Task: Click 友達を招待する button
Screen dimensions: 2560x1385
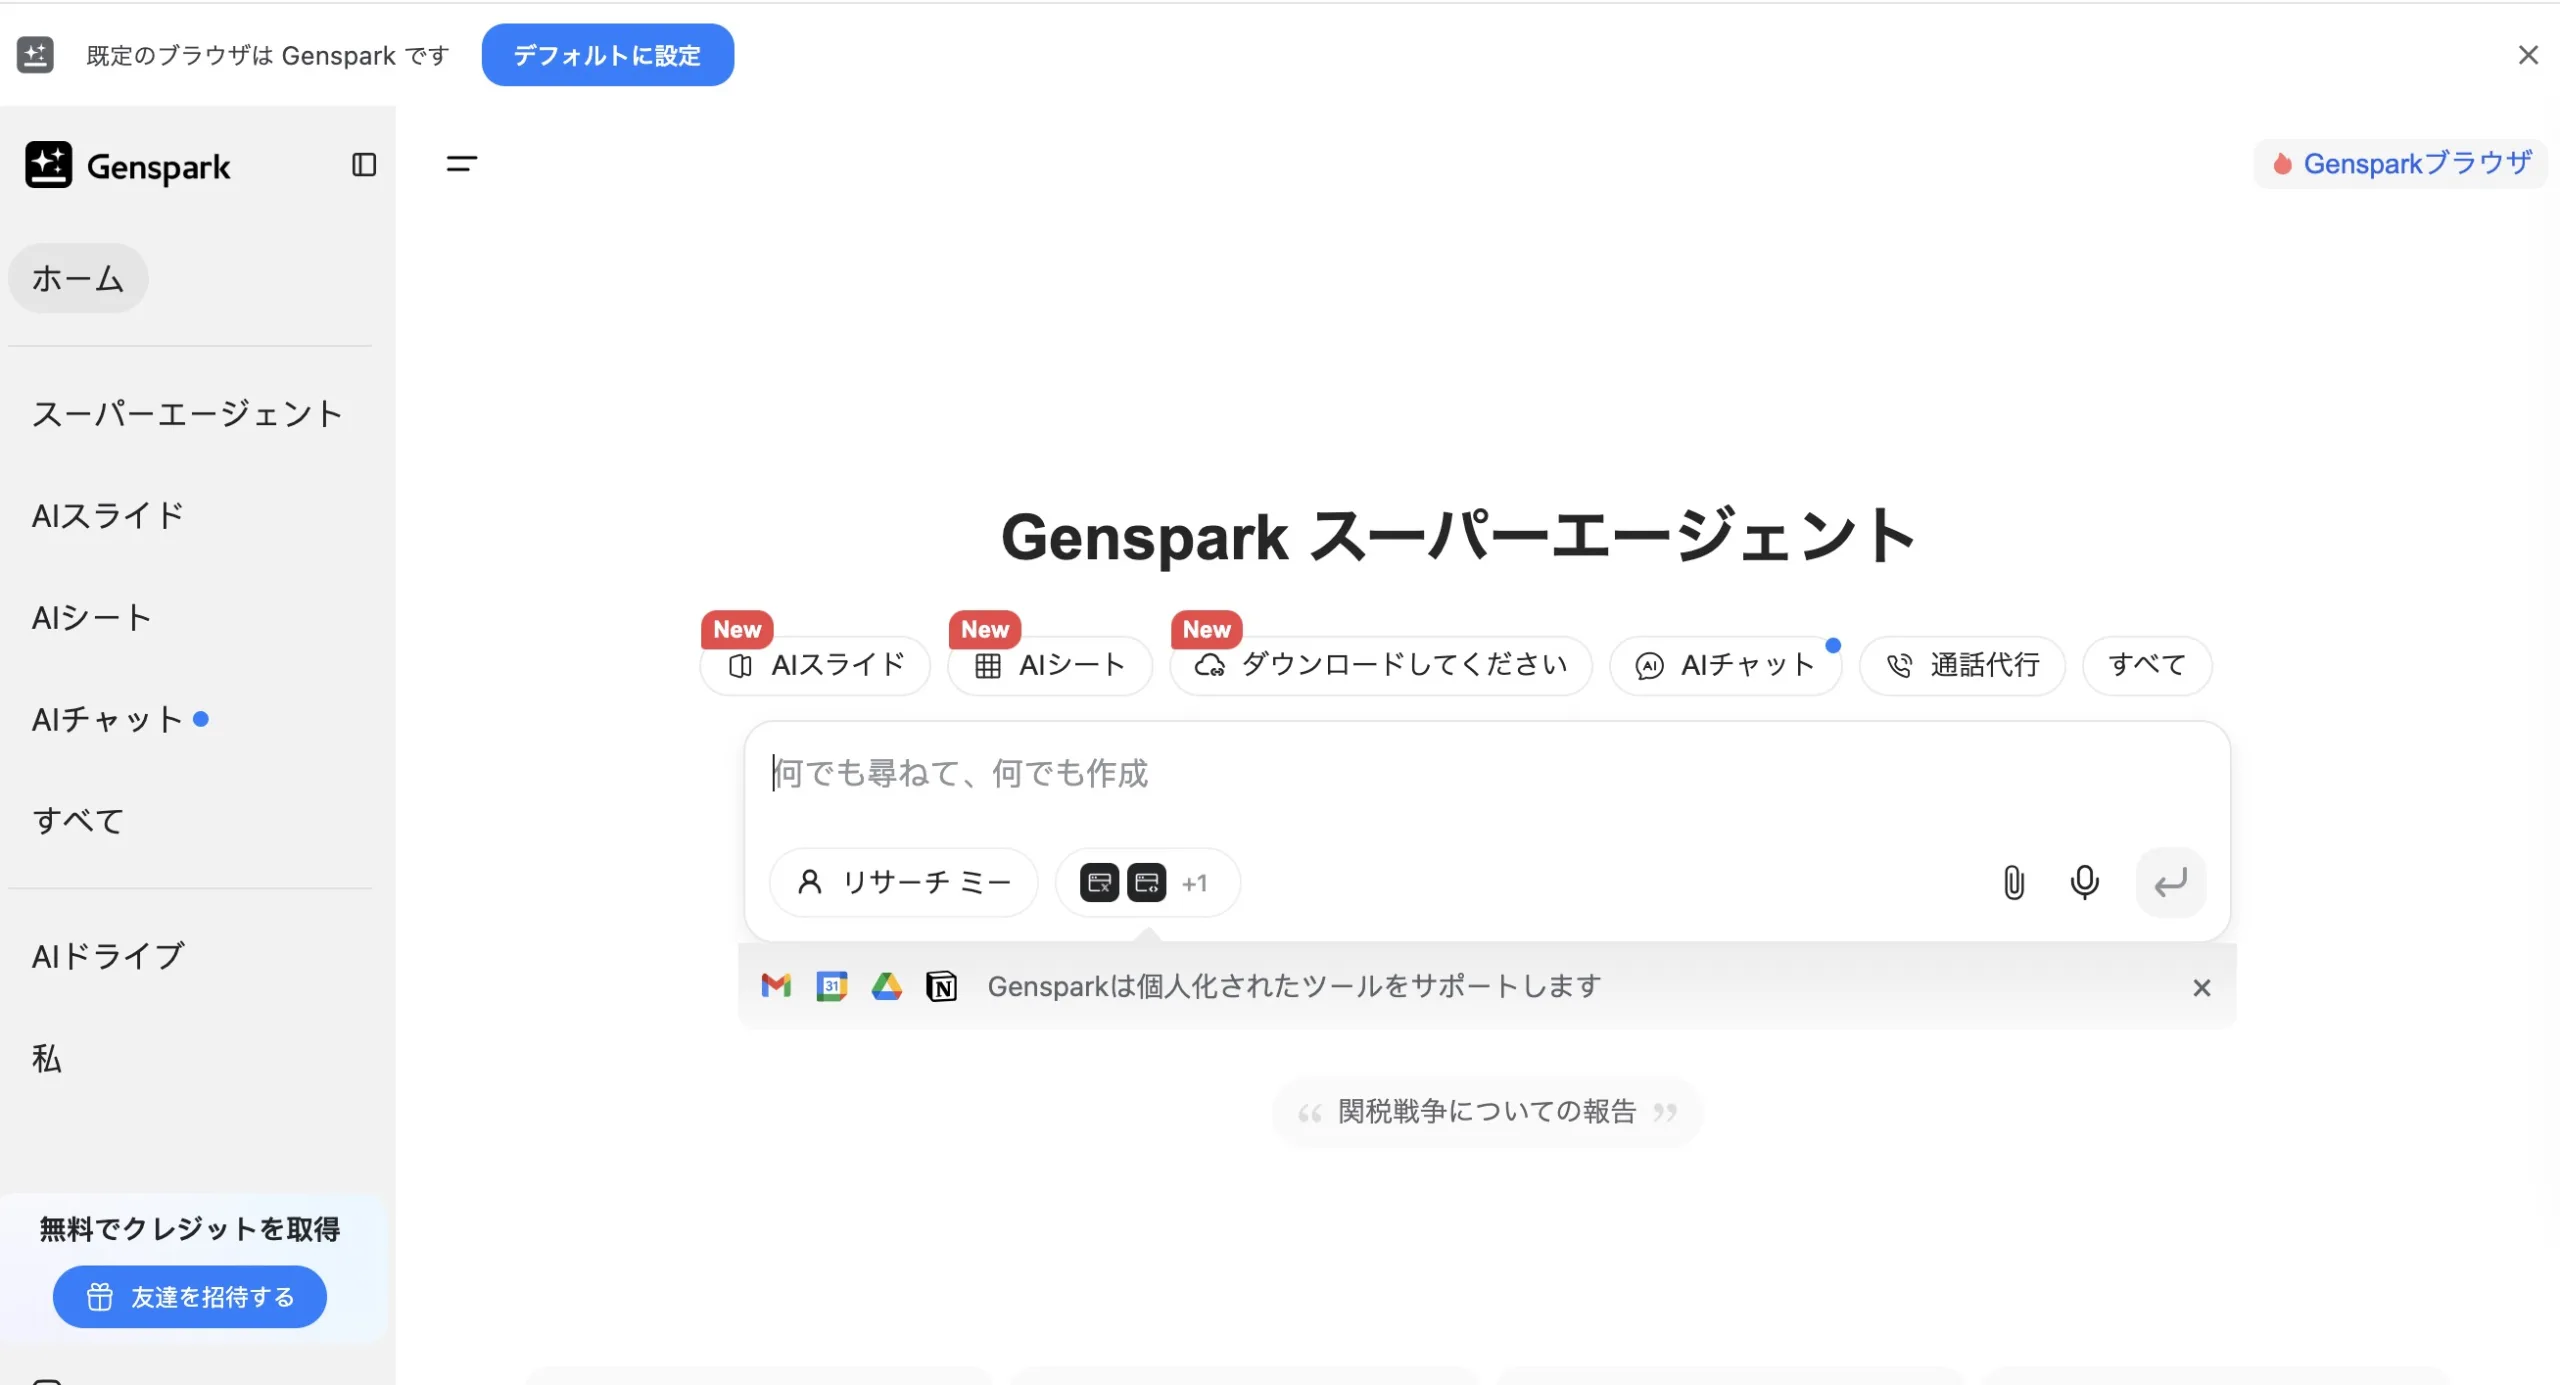Action: click(190, 1297)
